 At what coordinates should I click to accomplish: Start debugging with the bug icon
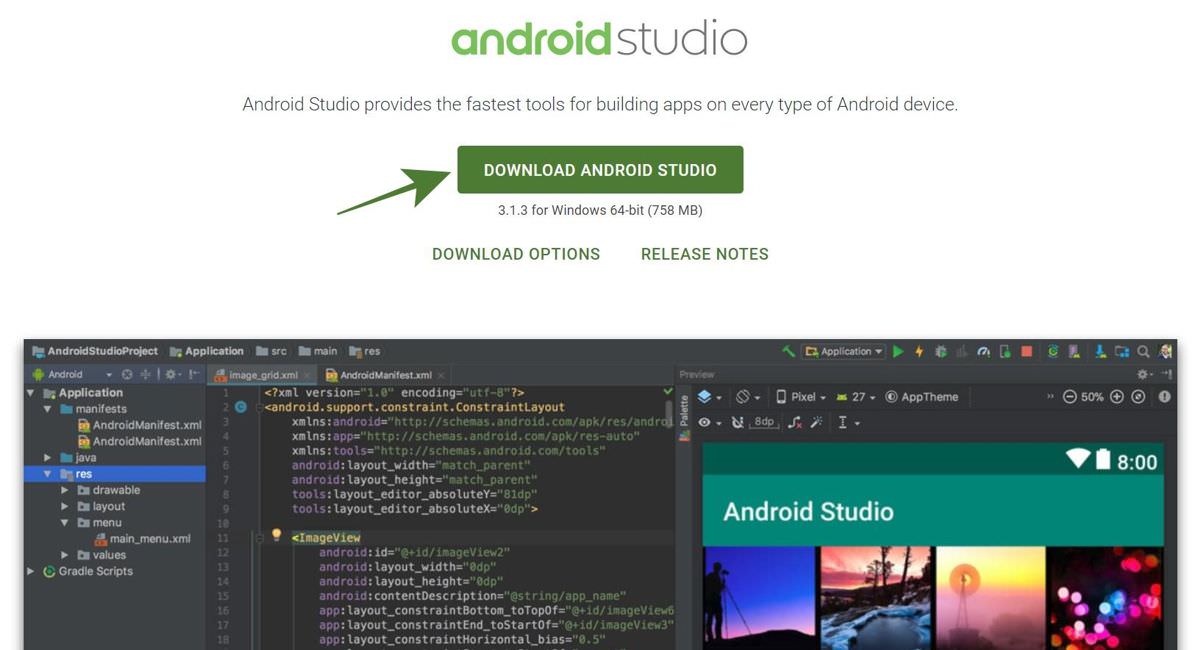pos(941,351)
